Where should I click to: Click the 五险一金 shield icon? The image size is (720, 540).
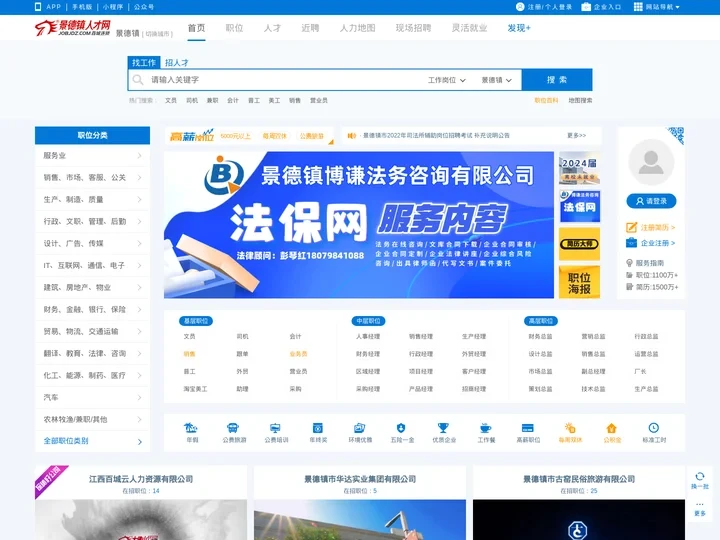[401, 428]
